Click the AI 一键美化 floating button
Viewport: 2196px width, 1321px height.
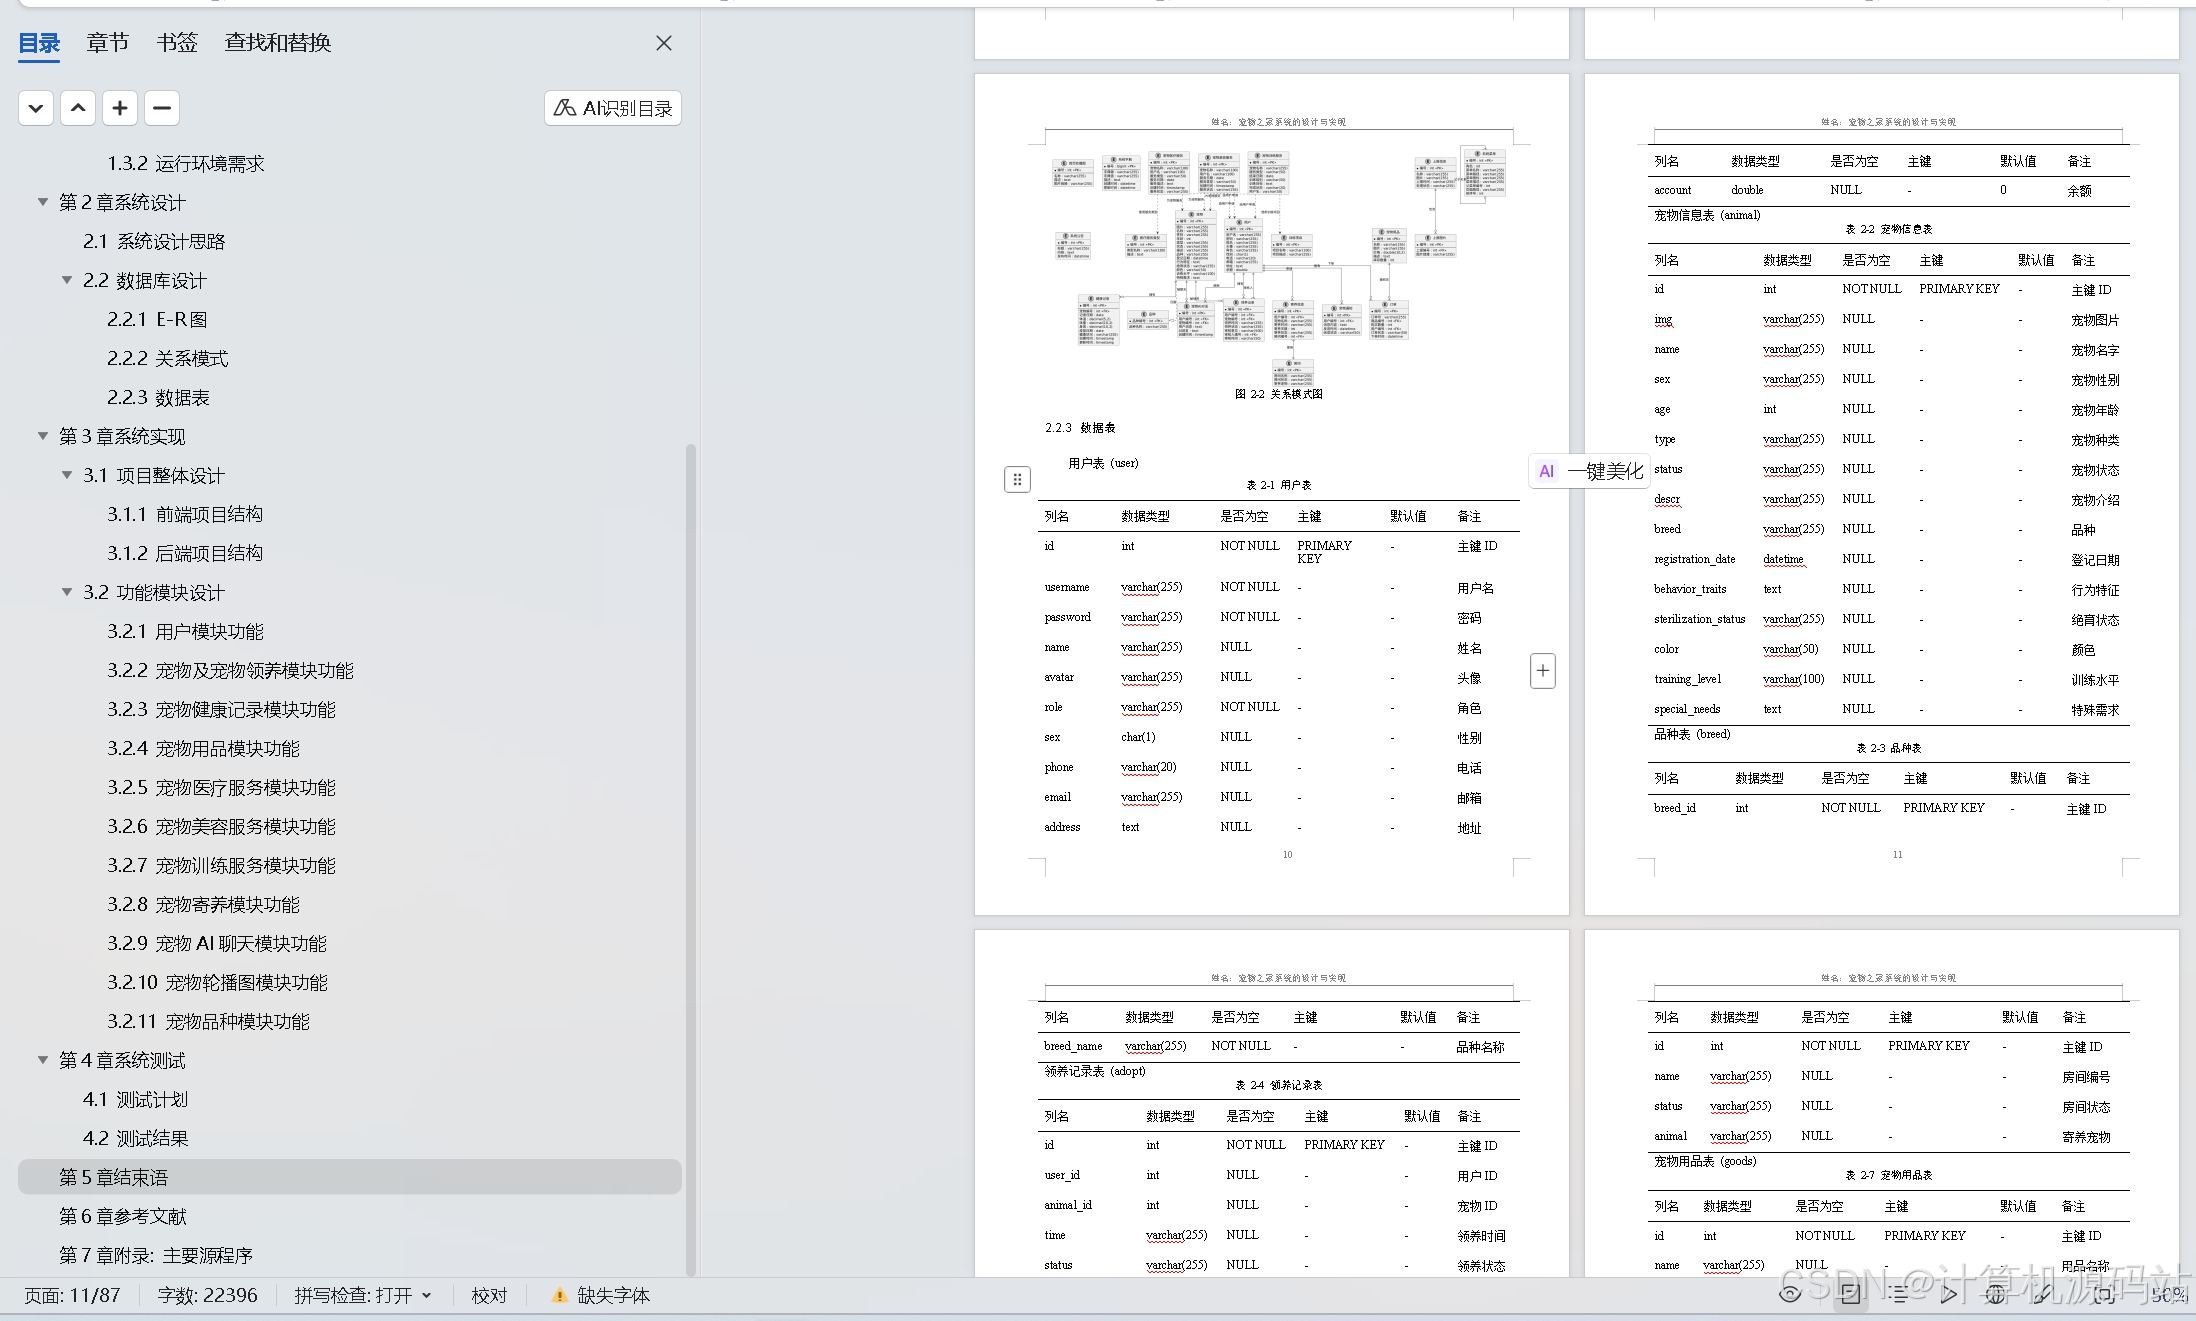coord(1589,471)
